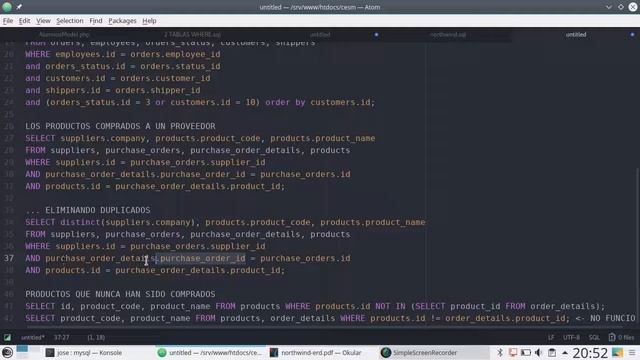Image resolution: width=640 pixels, height=360 pixels.
Task: Select the active untitled tab on the right
Action: [x=576, y=35]
